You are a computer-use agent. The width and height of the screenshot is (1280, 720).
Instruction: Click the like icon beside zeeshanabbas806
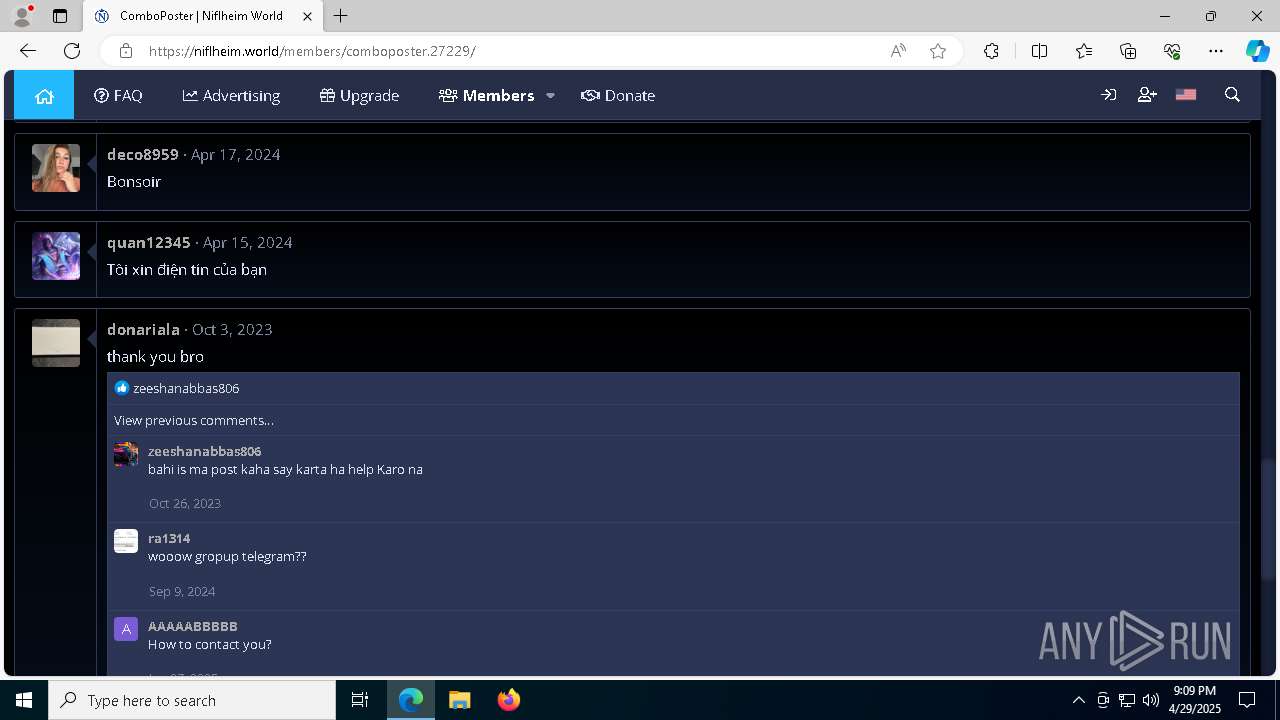tap(122, 388)
